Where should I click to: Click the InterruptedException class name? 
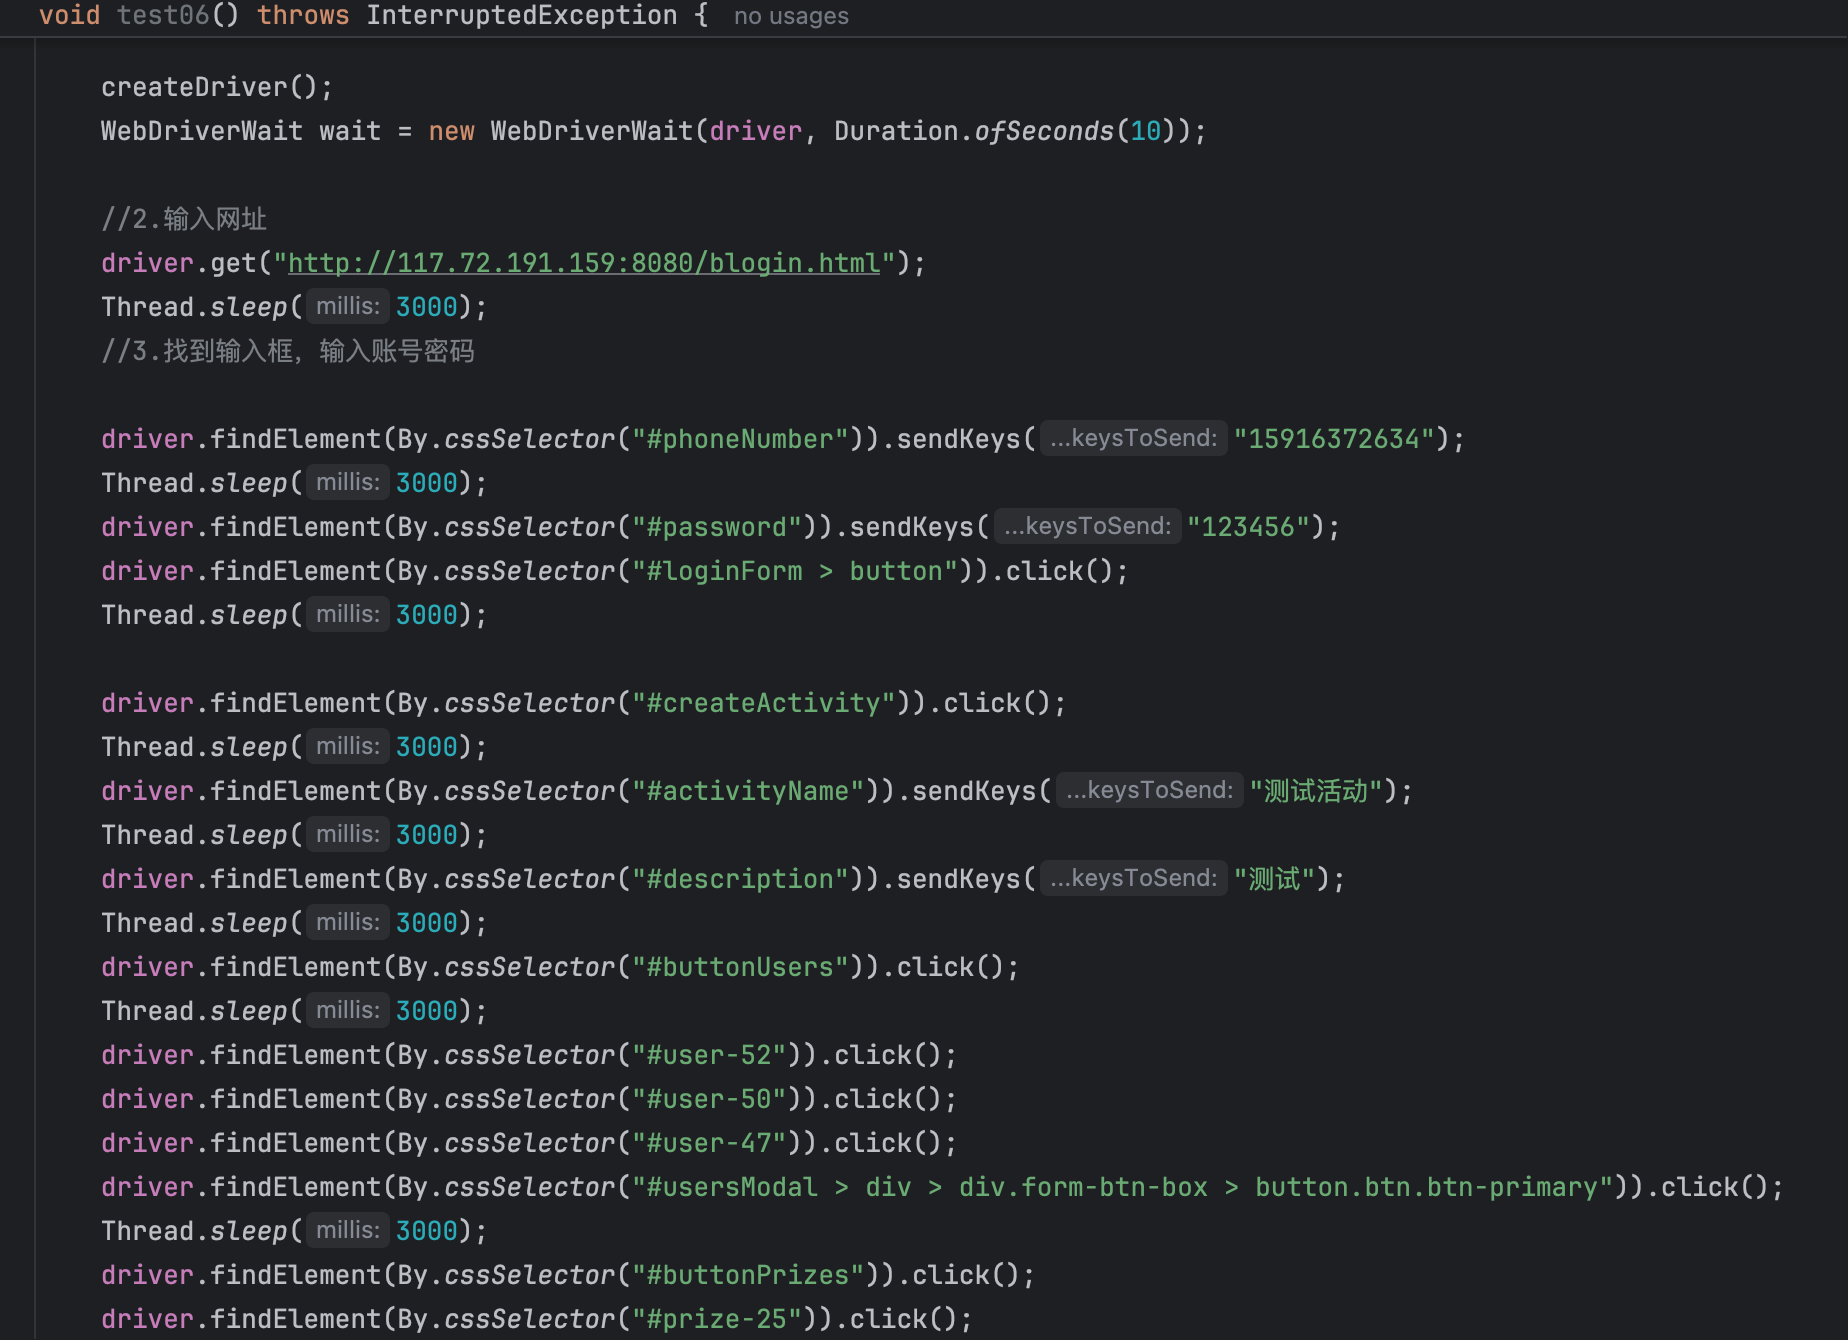tap(521, 15)
